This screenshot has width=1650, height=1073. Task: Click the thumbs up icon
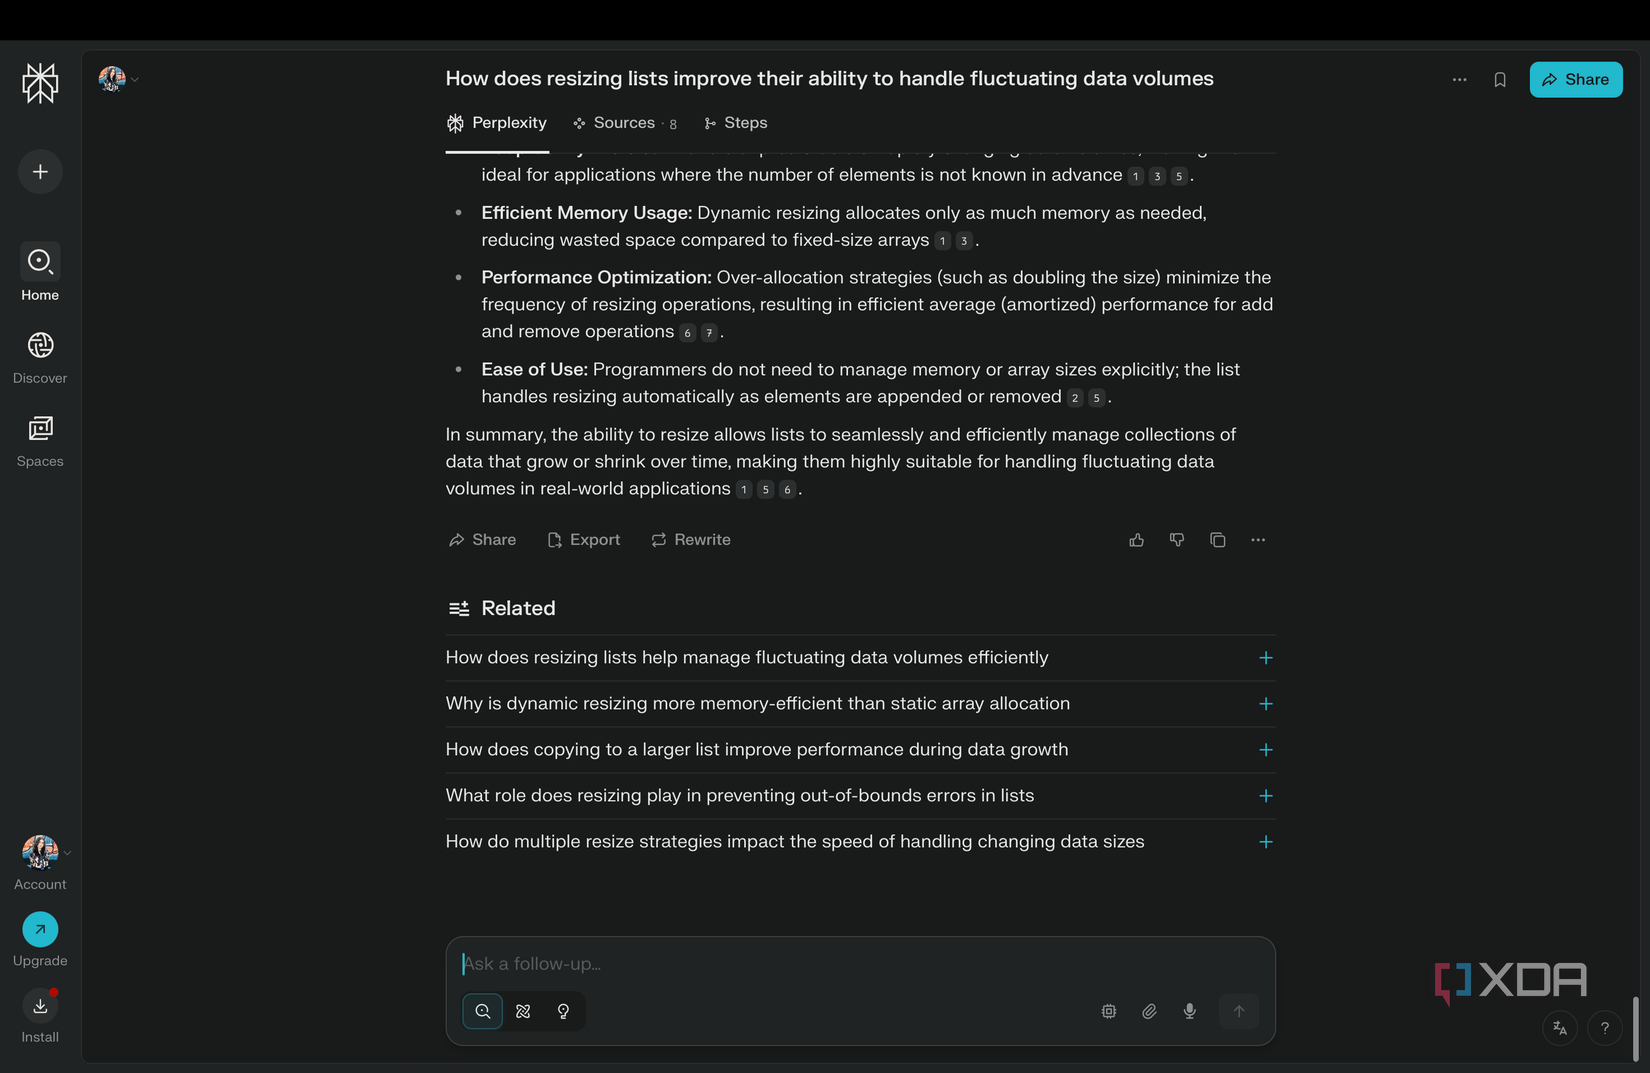point(1137,540)
